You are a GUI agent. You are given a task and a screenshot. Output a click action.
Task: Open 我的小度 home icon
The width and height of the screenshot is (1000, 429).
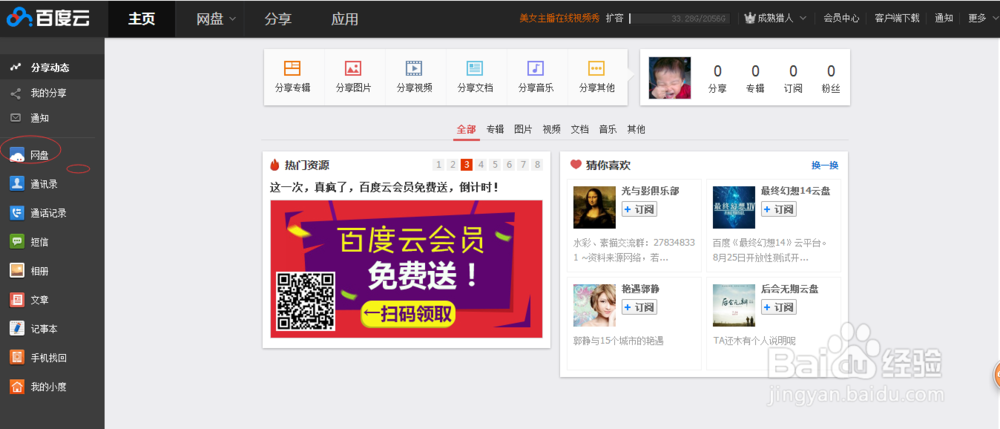(x=17, y=386)
